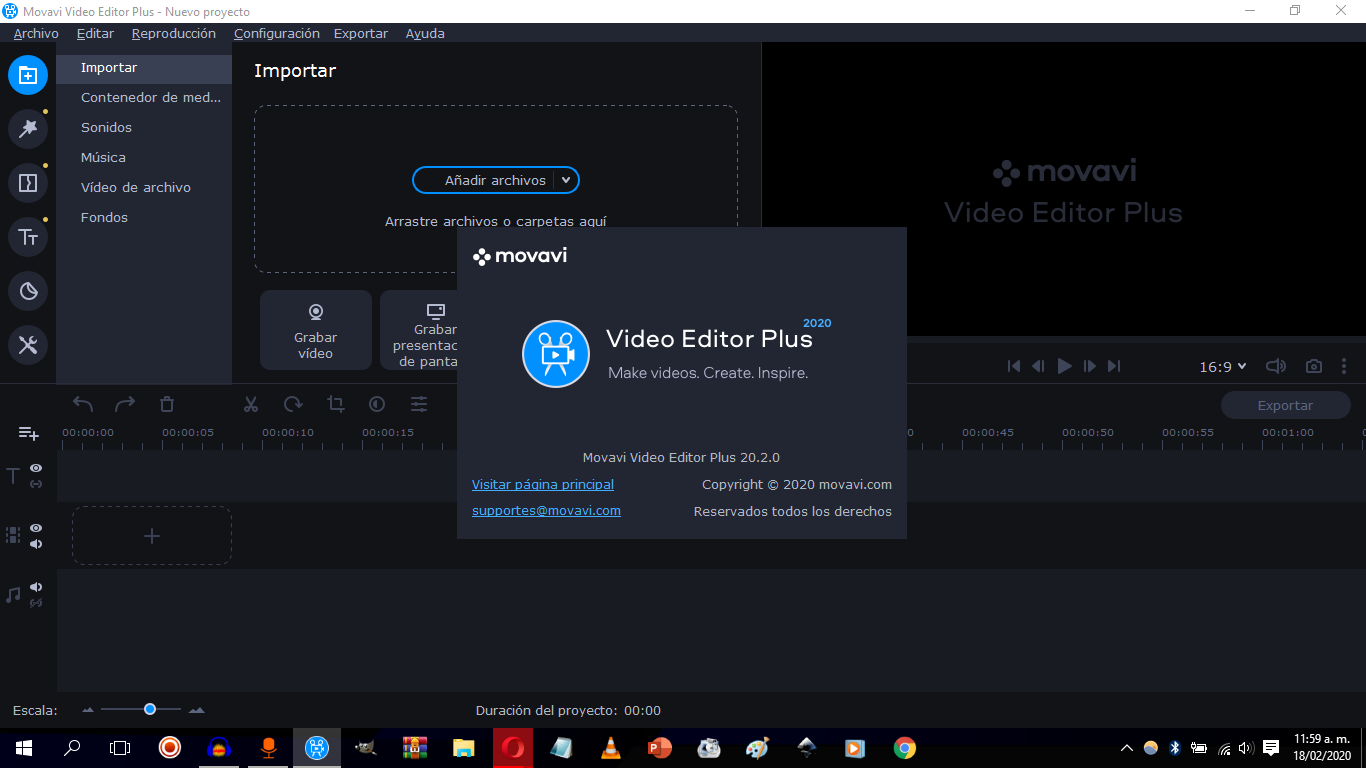Open Google Chrome from the taskbar
This screenshot has height=768, width=1366.
pyautogui.click(x=904, y=748)
